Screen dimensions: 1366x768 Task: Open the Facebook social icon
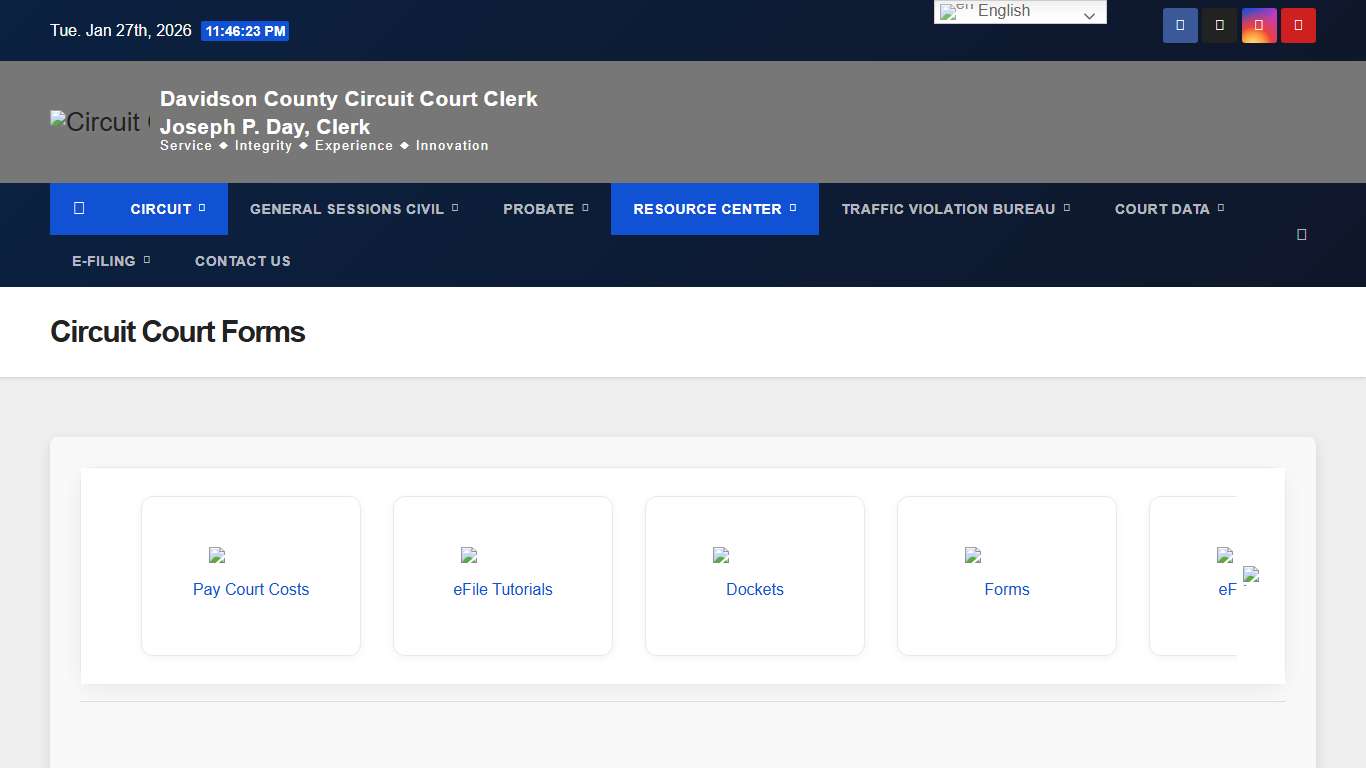click(x=1179, y=25)
